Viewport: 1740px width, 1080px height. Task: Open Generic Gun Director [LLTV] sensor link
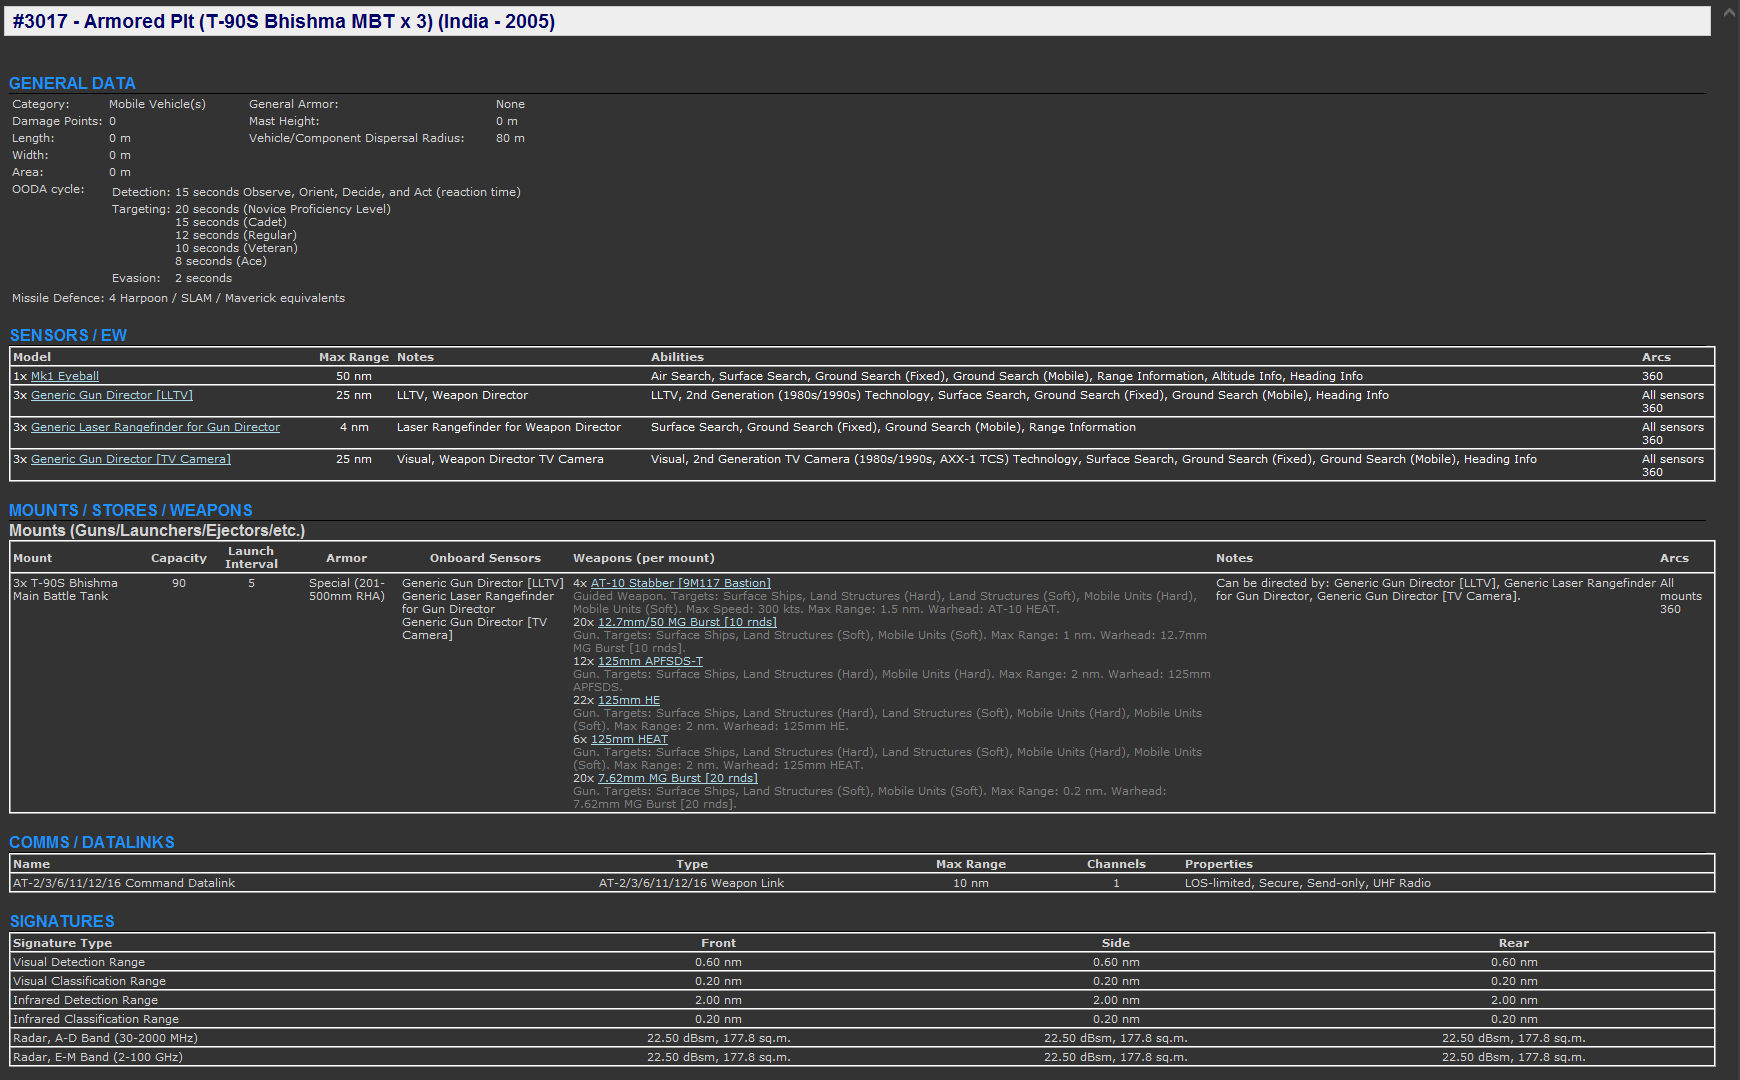(x=112, y=395)
